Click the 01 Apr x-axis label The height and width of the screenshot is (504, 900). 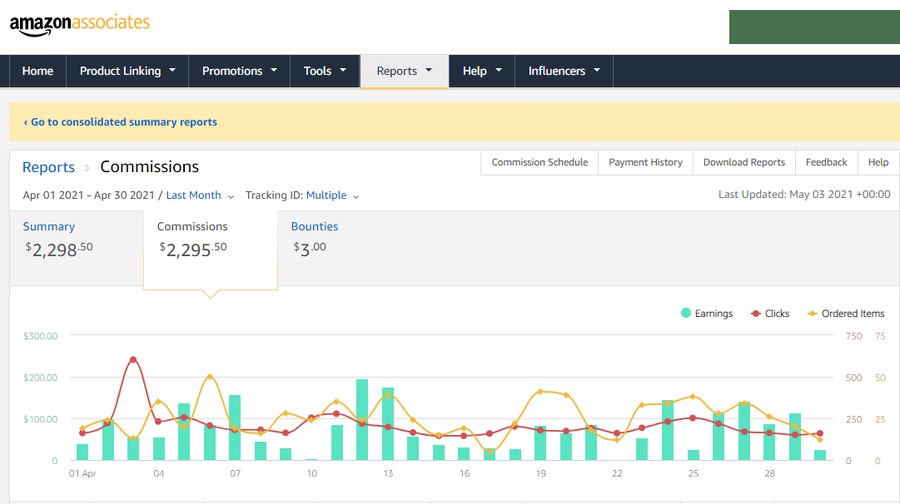tap(82, 474)
